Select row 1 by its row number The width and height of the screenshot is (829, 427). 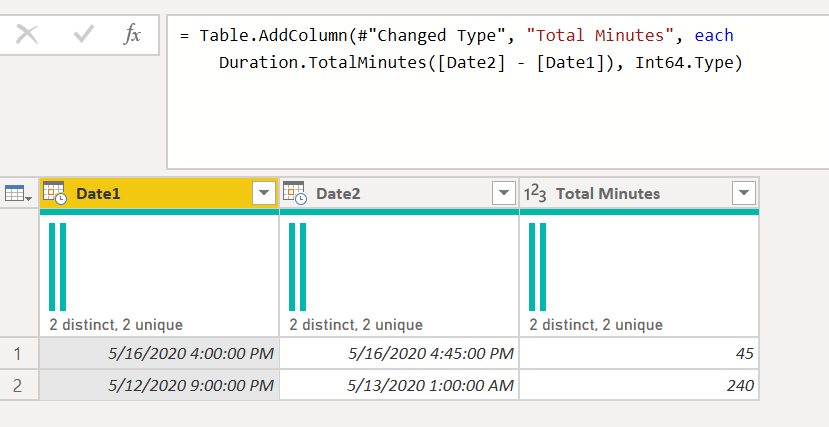(19, 354)
